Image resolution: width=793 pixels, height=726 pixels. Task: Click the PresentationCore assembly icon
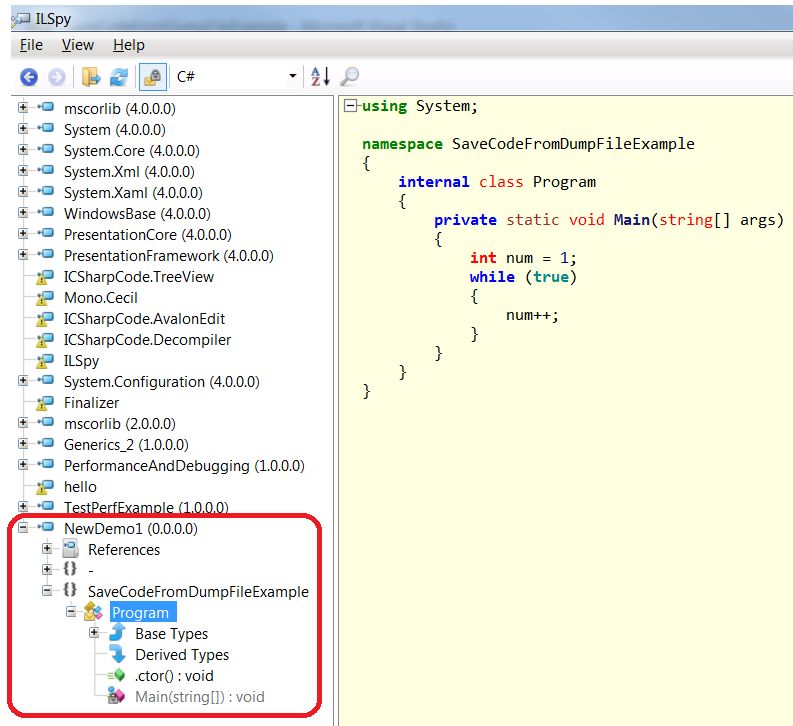(46, 233)
